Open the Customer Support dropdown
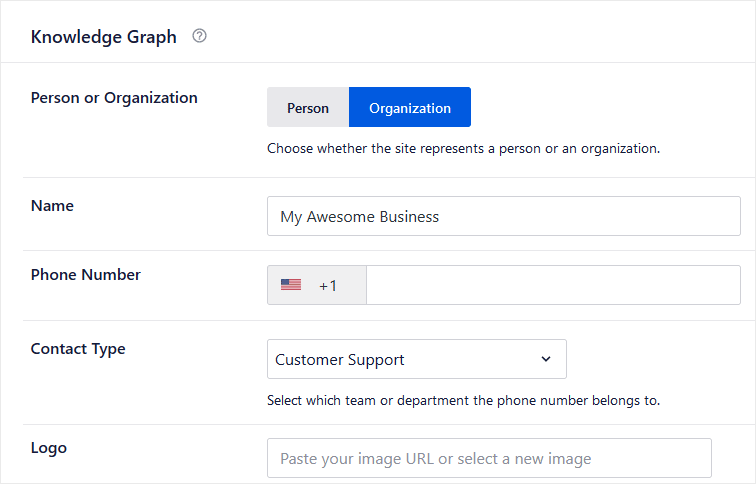756x484 pixels. pos(416,359)
